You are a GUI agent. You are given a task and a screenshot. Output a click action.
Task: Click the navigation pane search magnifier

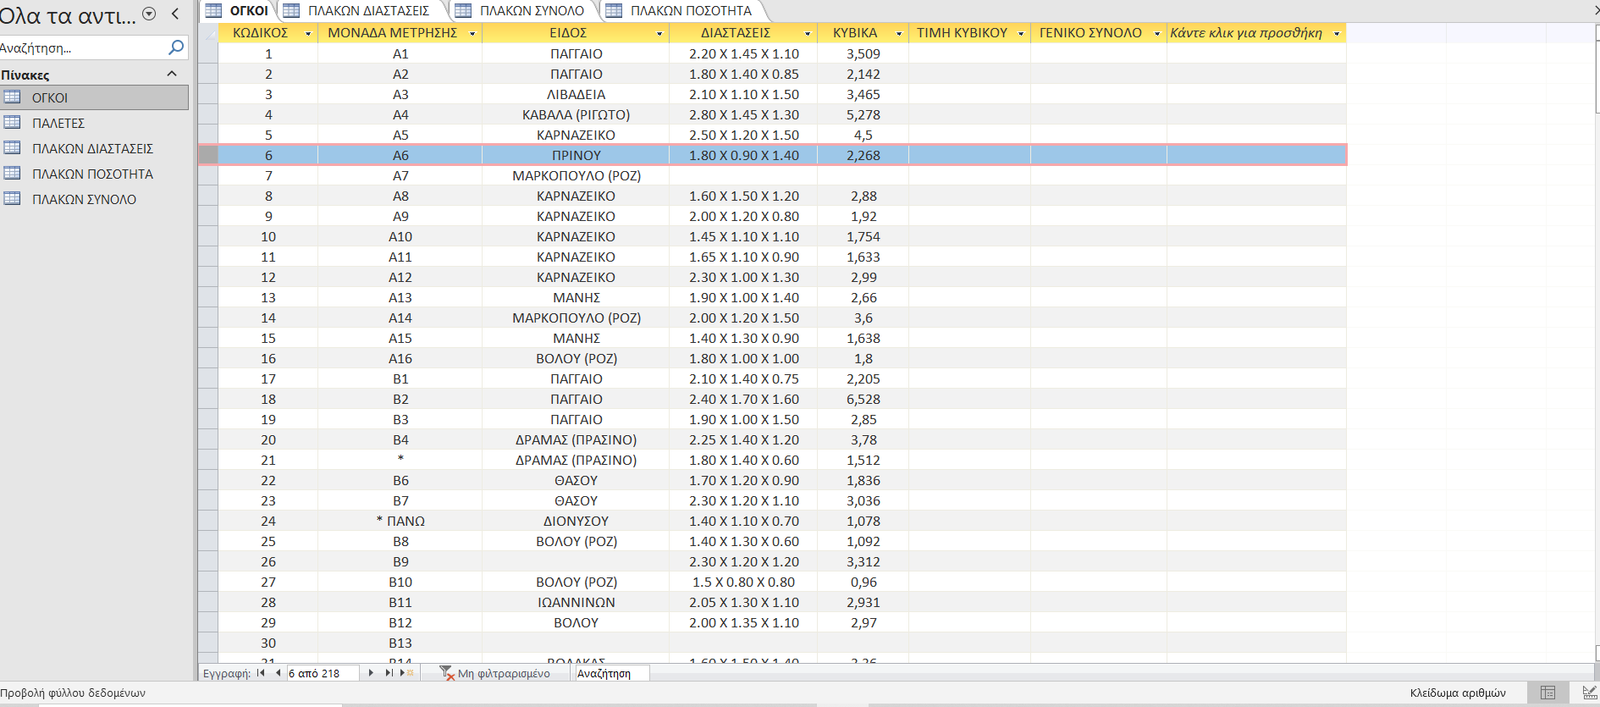(177, 47)
